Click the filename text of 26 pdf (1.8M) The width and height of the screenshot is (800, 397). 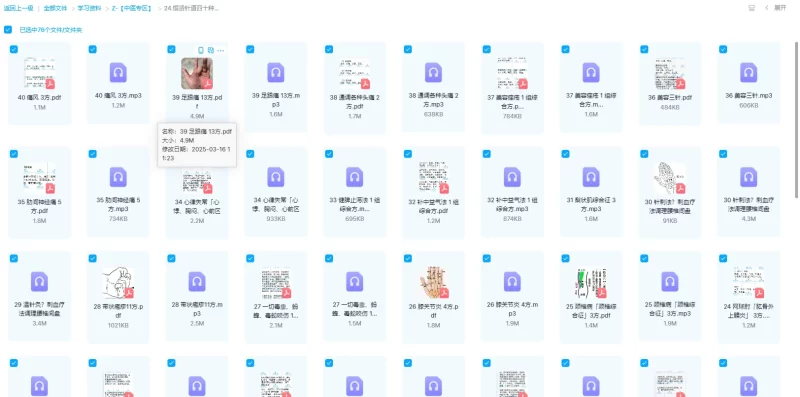[433, 311]
